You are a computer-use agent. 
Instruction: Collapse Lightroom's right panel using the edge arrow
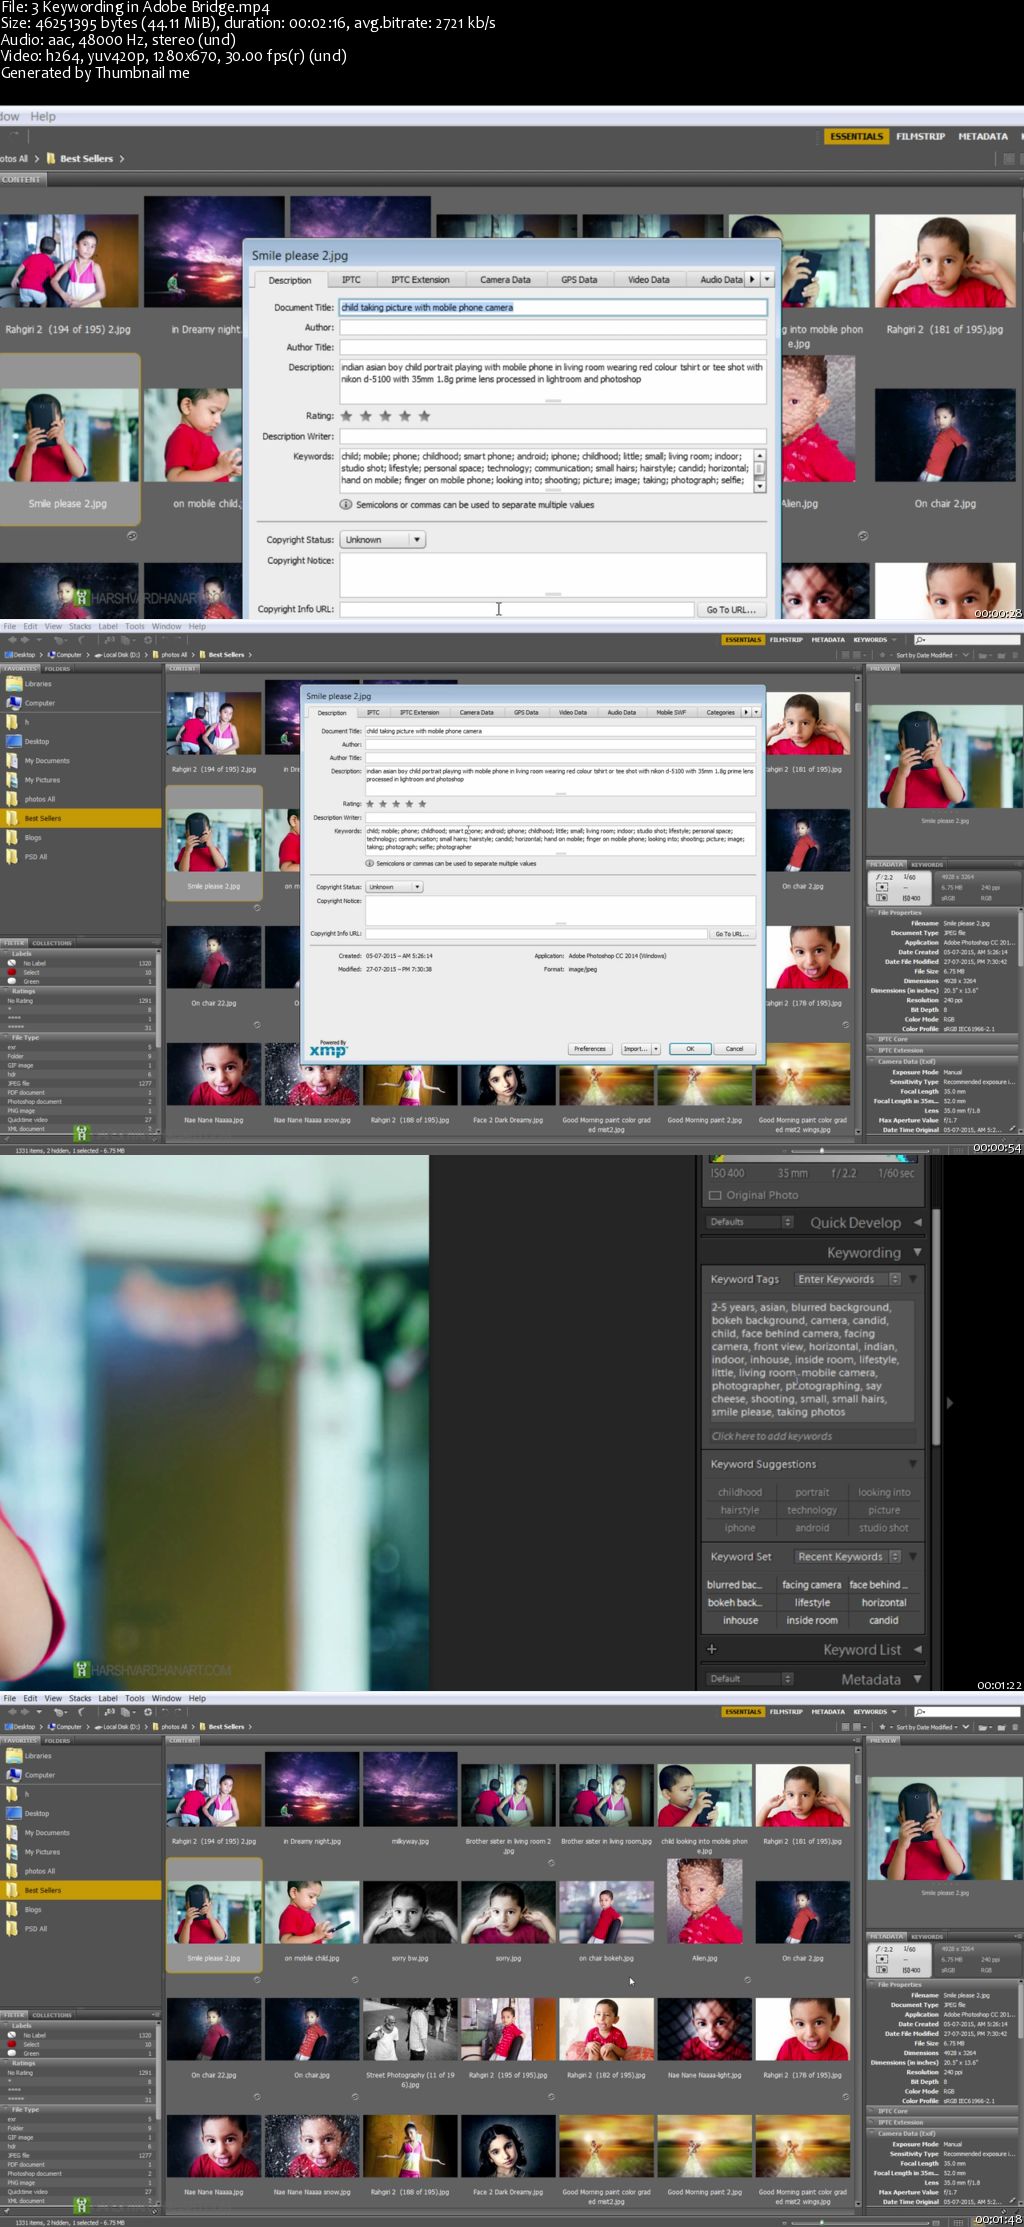click(949, 1403)
